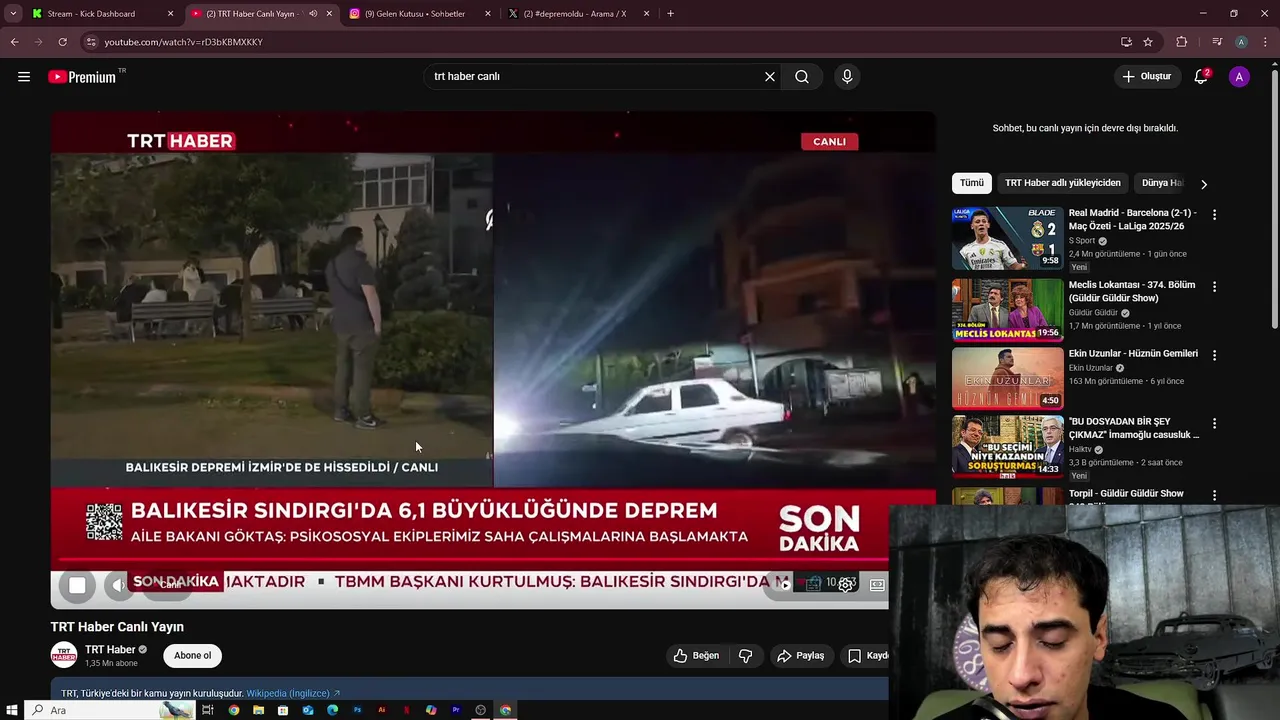Image resolution: width=1280 pixels, height=720 pixels.
Task: Close the Gelen Kutusu tab
Action: 488,14
